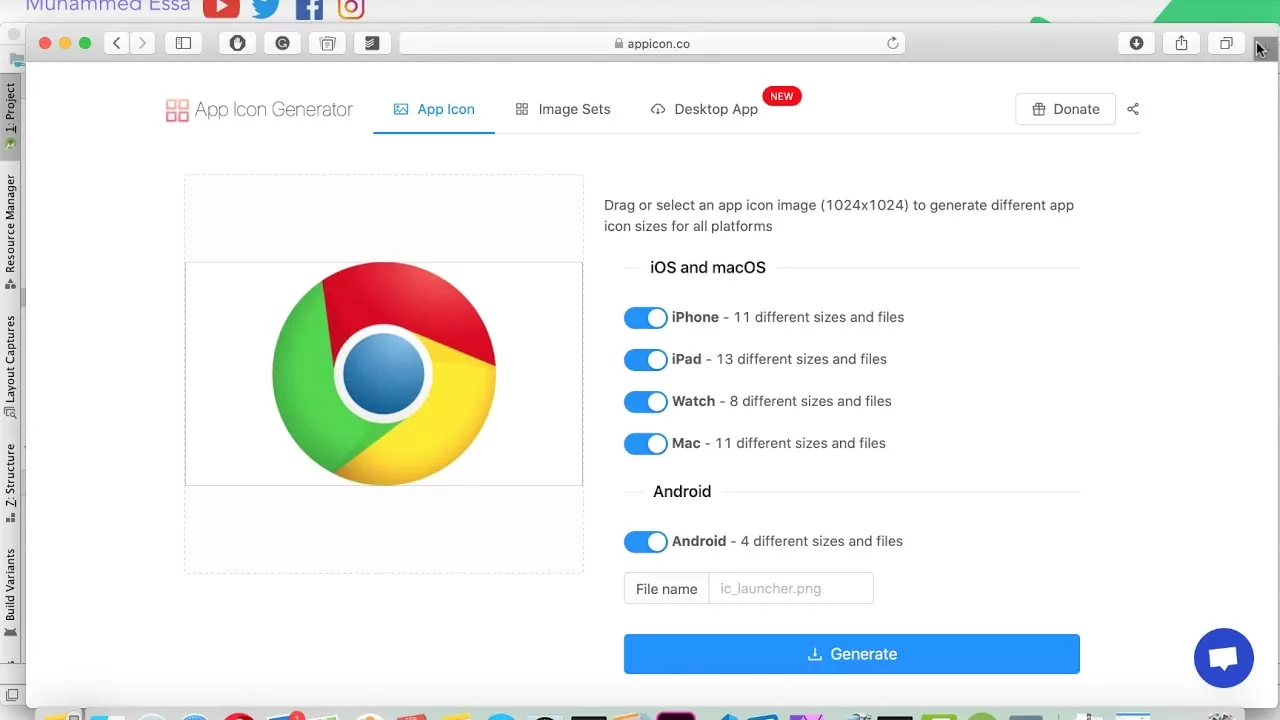The height and width of the screenshot is (720, 1280).
Task: Click the ic_launcher.png file name field
Action: (791, 589)
